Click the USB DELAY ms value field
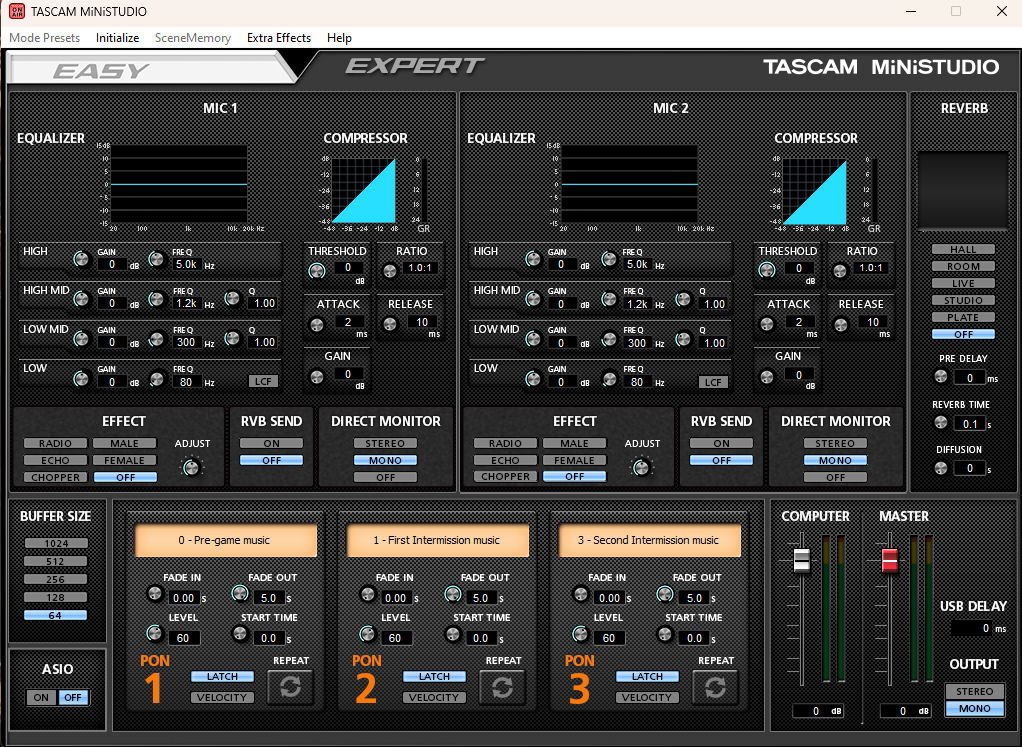The height and width of the screenshot is (747, 1022). click(972, 628)
